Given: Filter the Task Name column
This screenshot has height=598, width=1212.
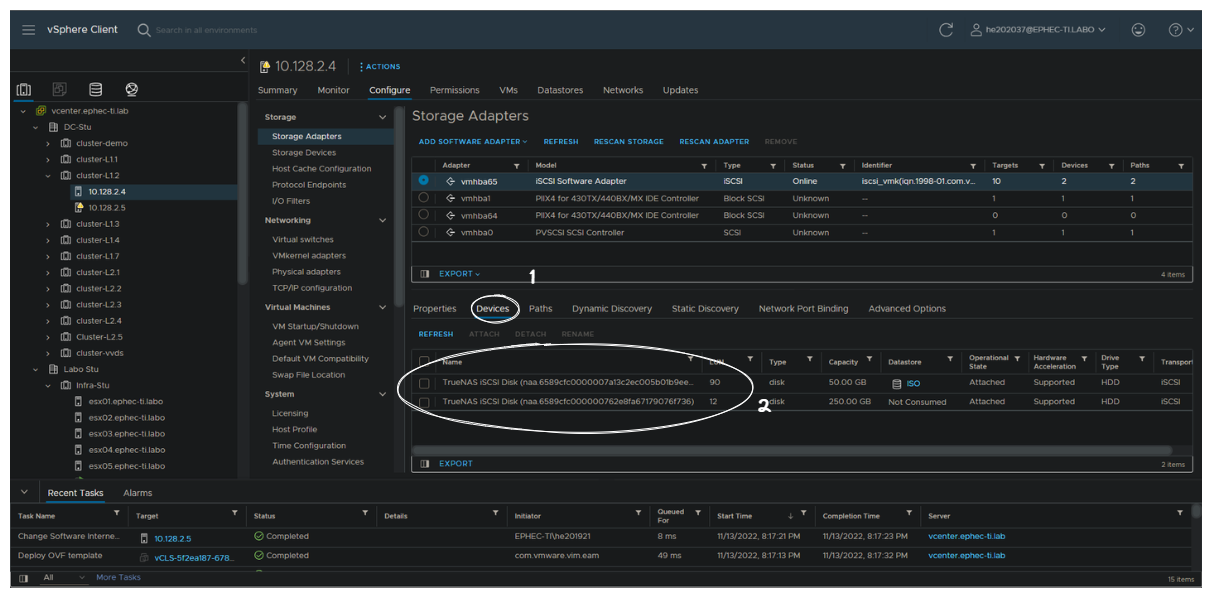Looking at the screenshot, I should pos(116,514).
